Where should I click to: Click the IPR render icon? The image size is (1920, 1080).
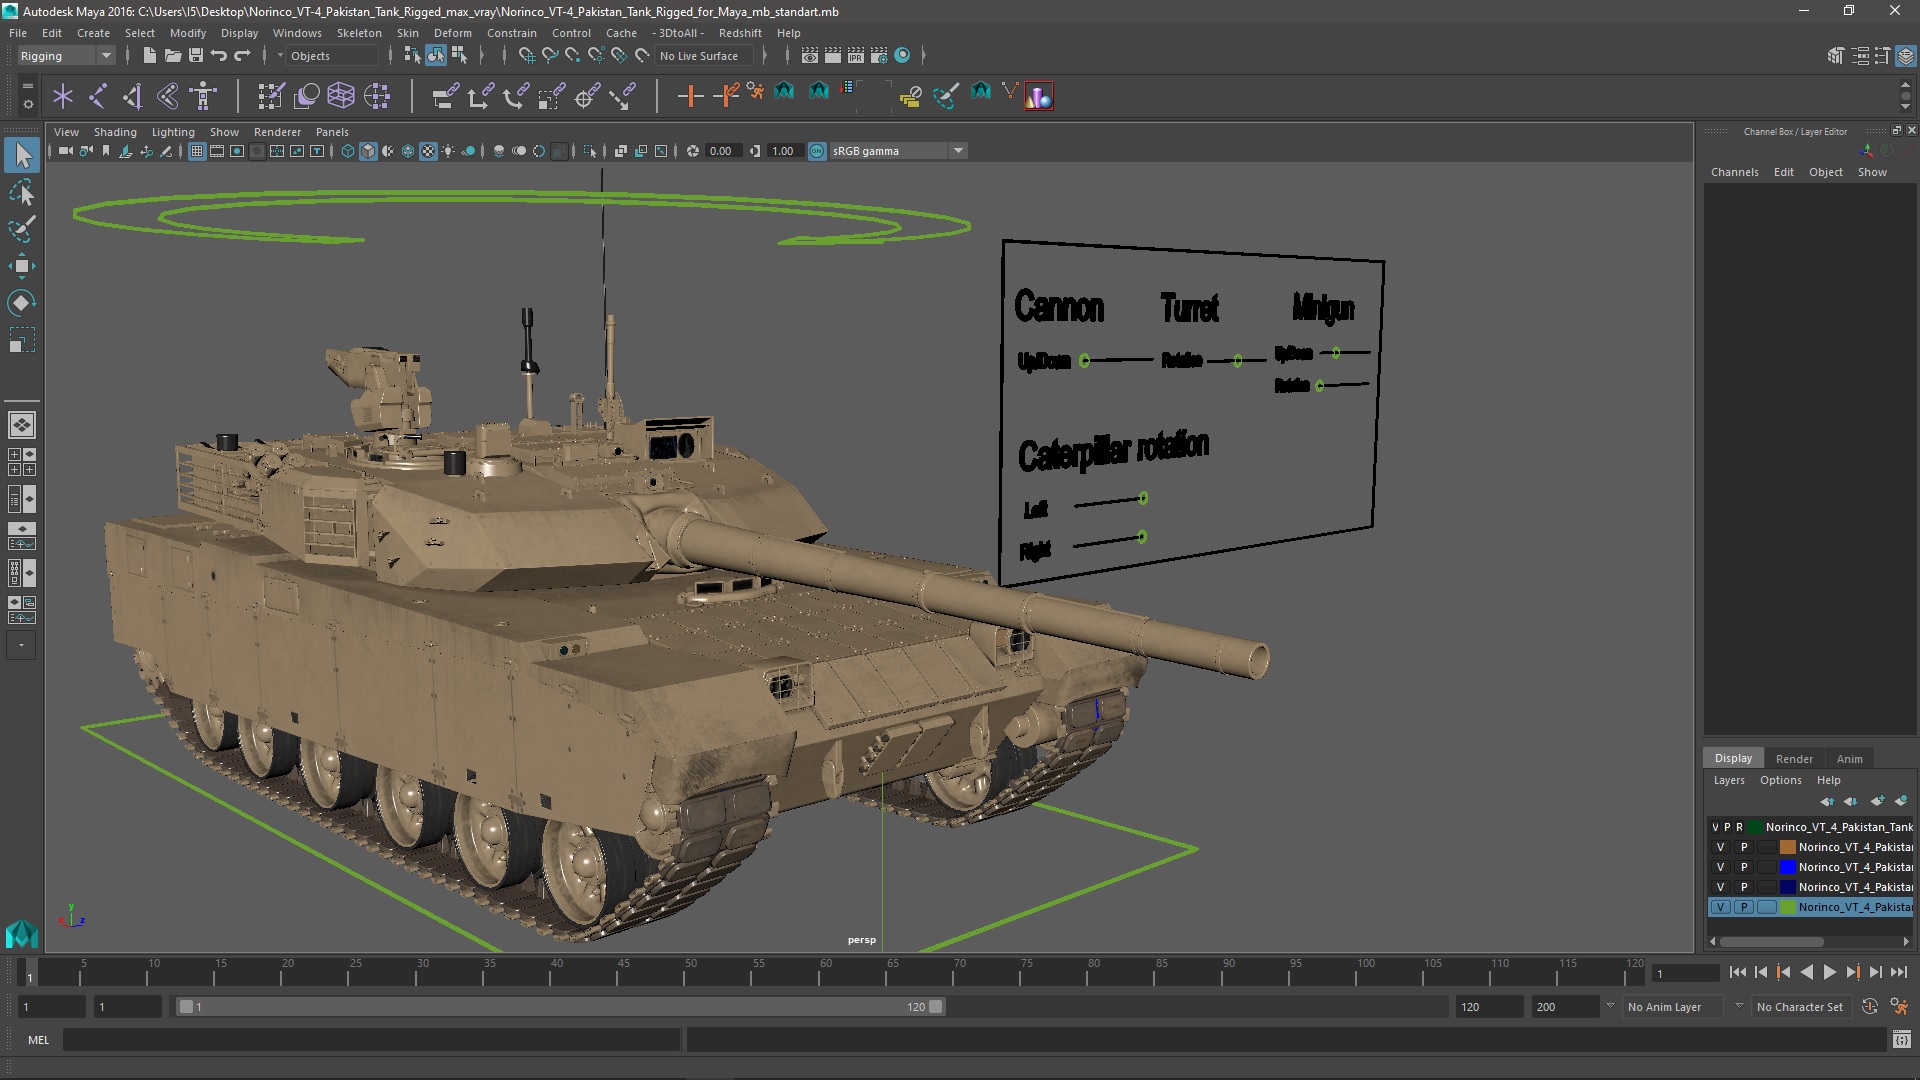pyautogui.click(x=855, y=56)
